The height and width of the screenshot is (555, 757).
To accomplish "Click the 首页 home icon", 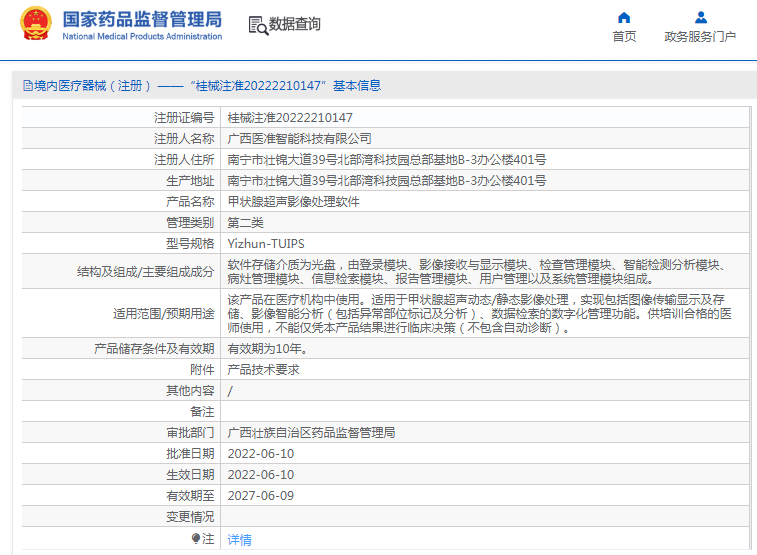I will click(624, 18).
